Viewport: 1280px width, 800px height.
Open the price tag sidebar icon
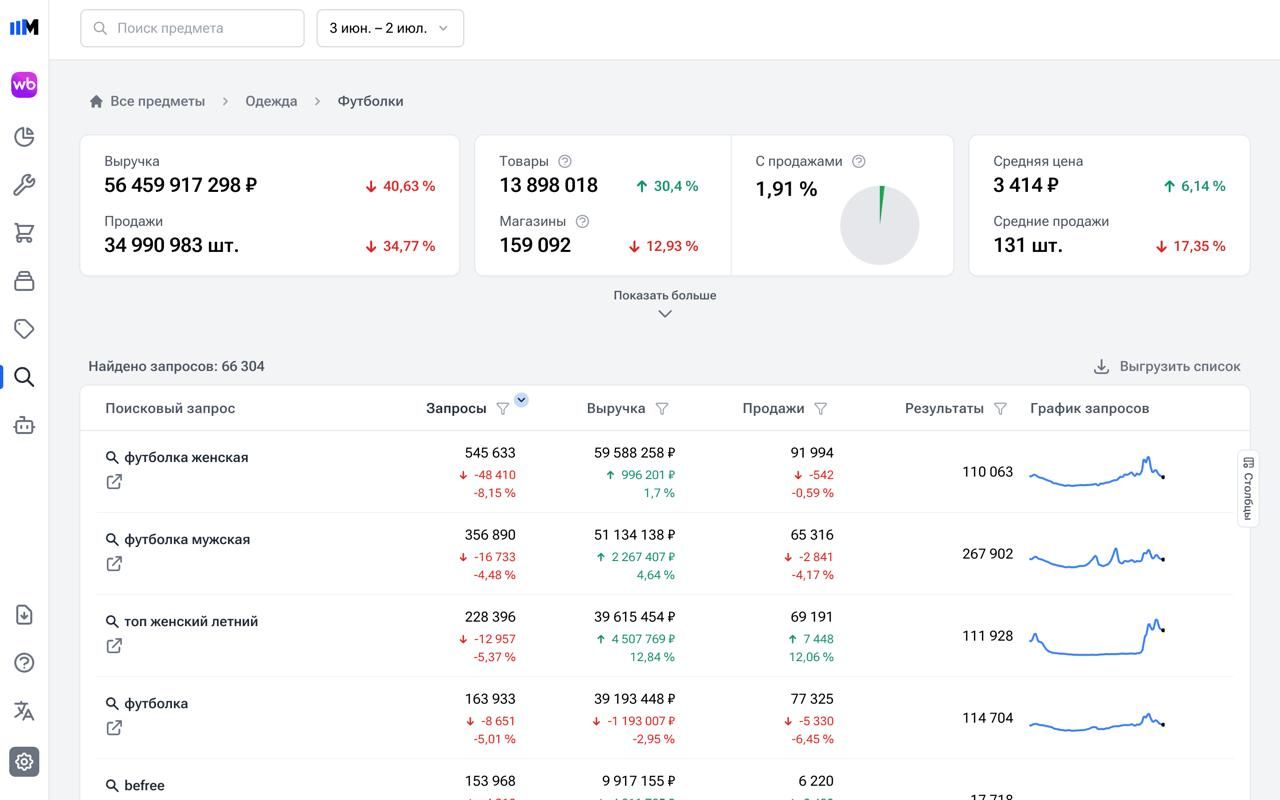pyautogui.click(x=24, y=329)
